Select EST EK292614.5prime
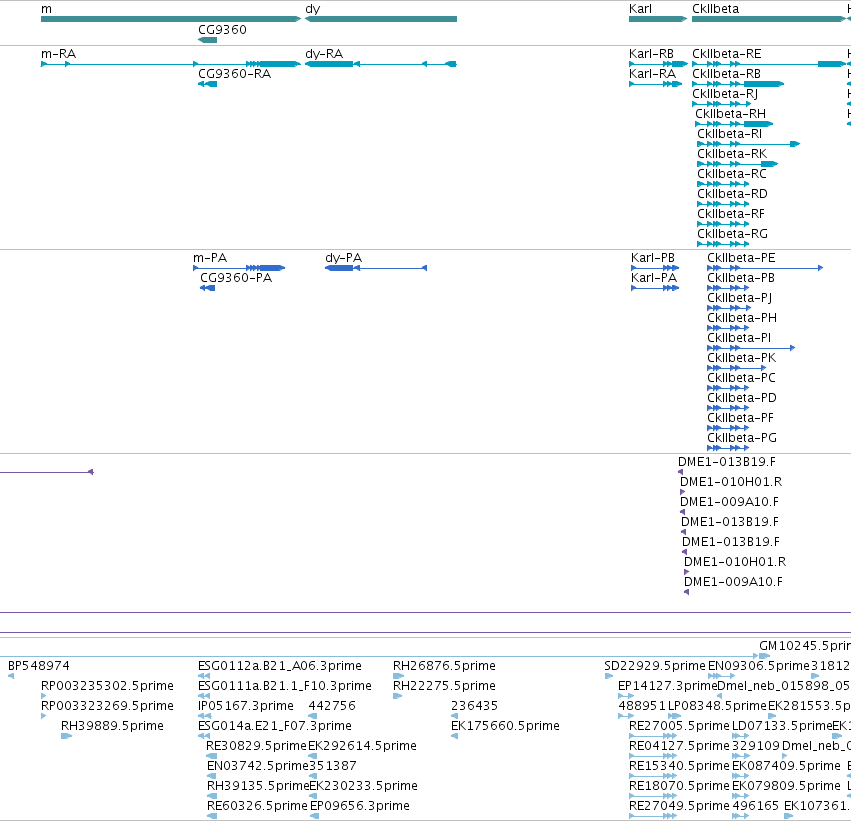 pyautogui.click(x=363, y=746)
